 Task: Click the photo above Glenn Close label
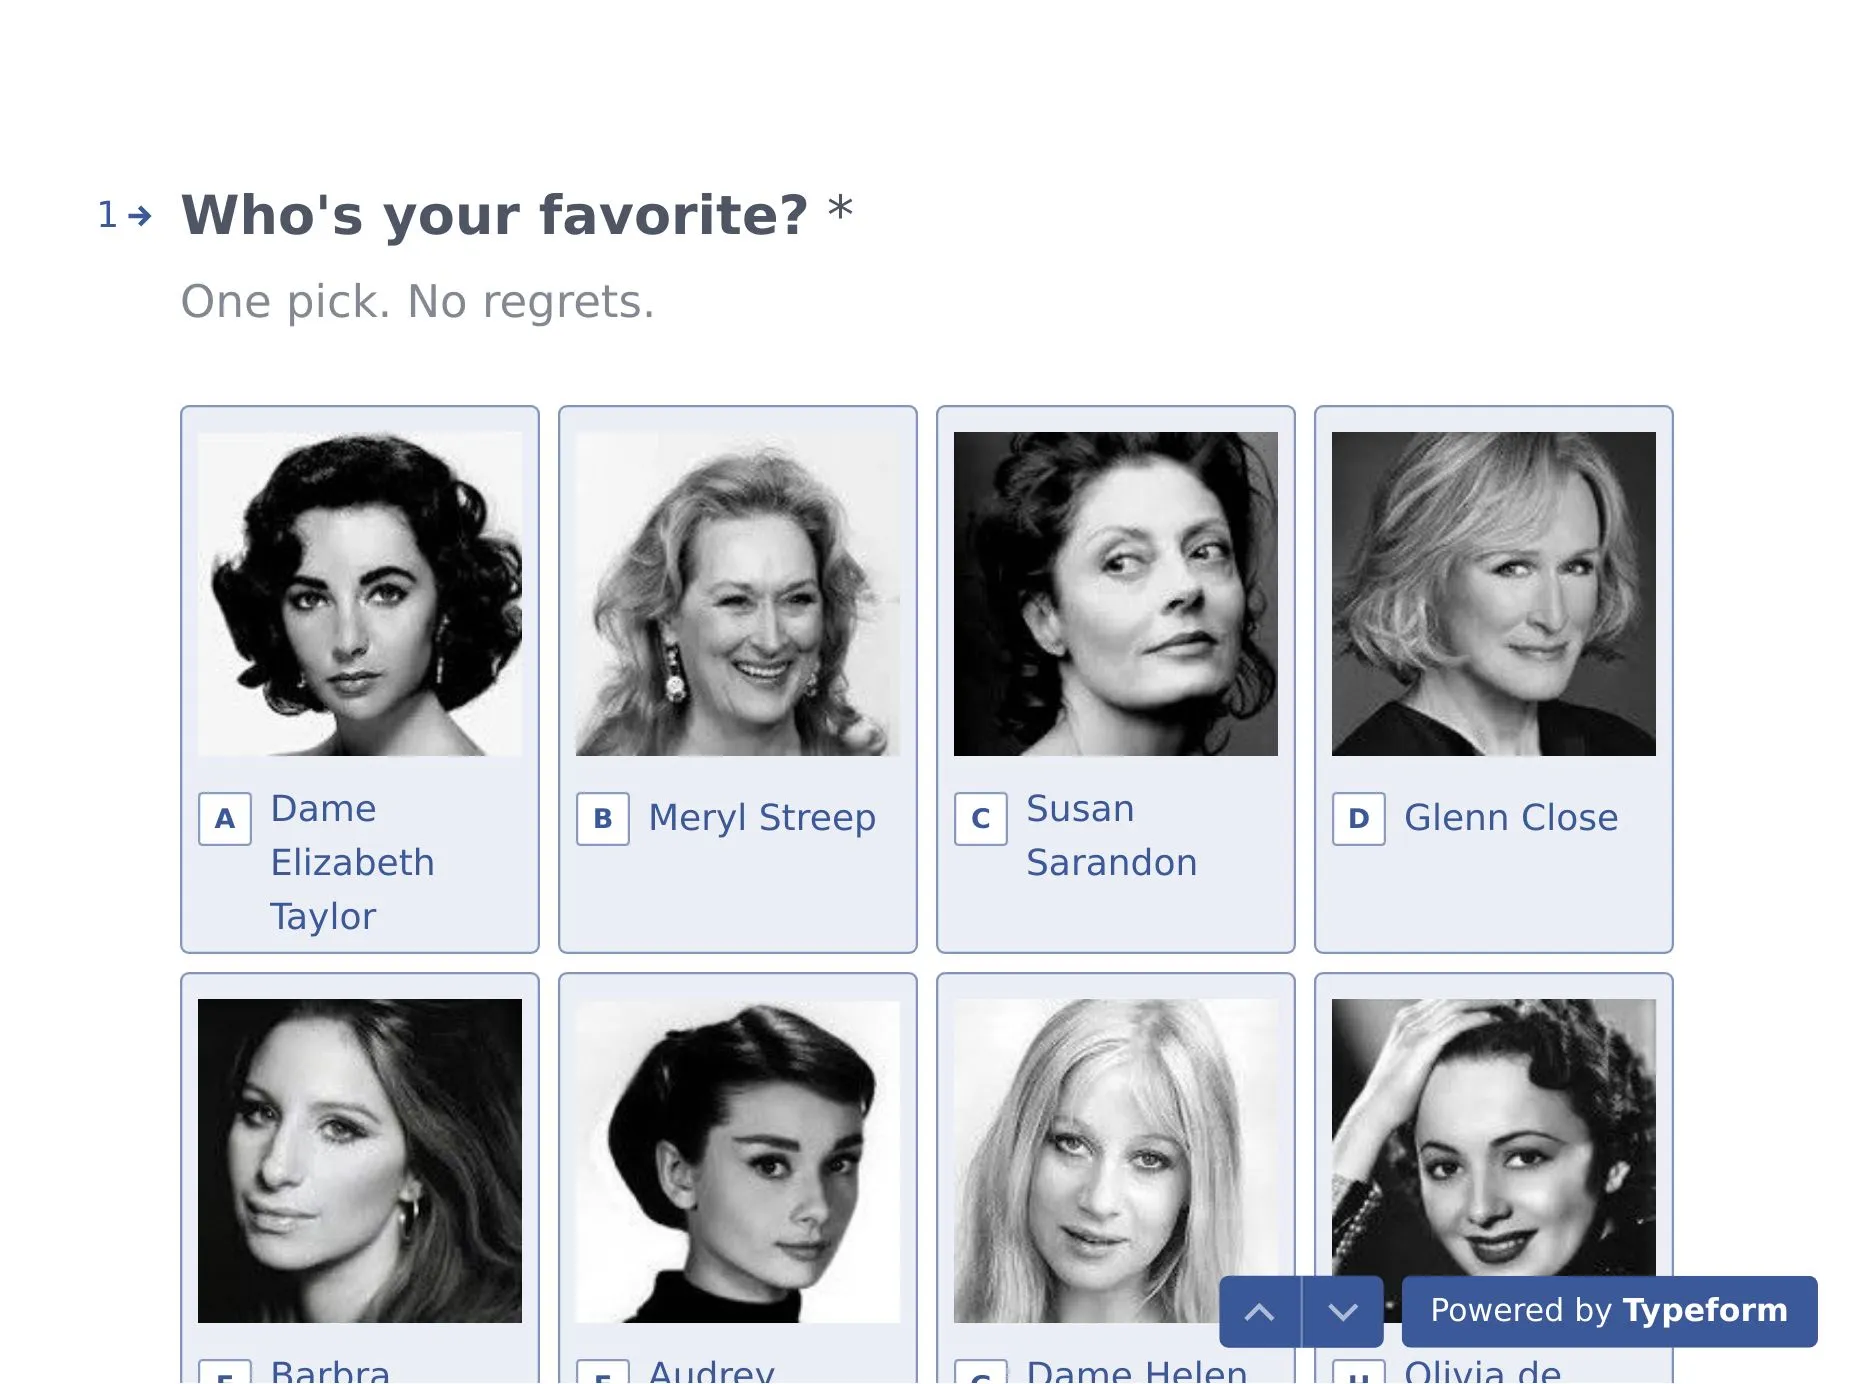click(x=1494, y=594)
